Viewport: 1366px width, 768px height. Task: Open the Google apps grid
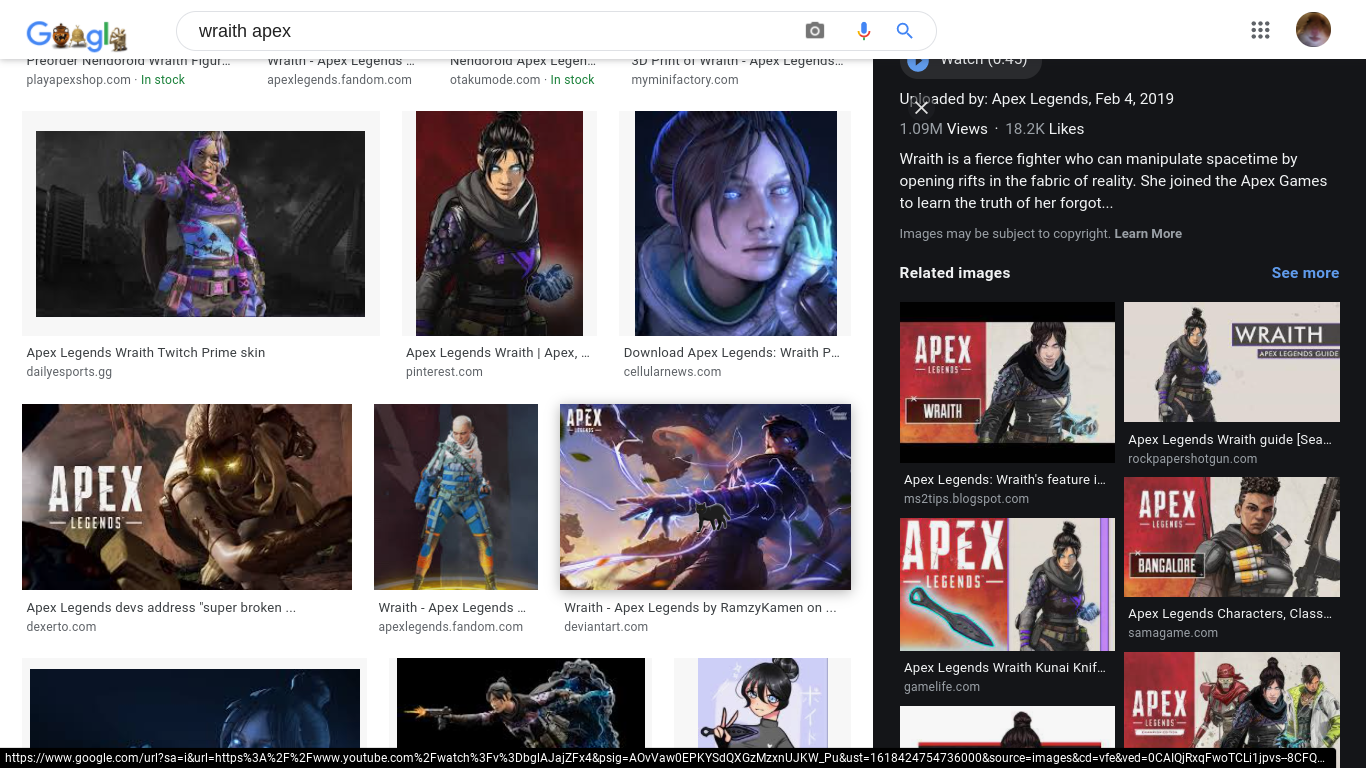point(1260,30)
